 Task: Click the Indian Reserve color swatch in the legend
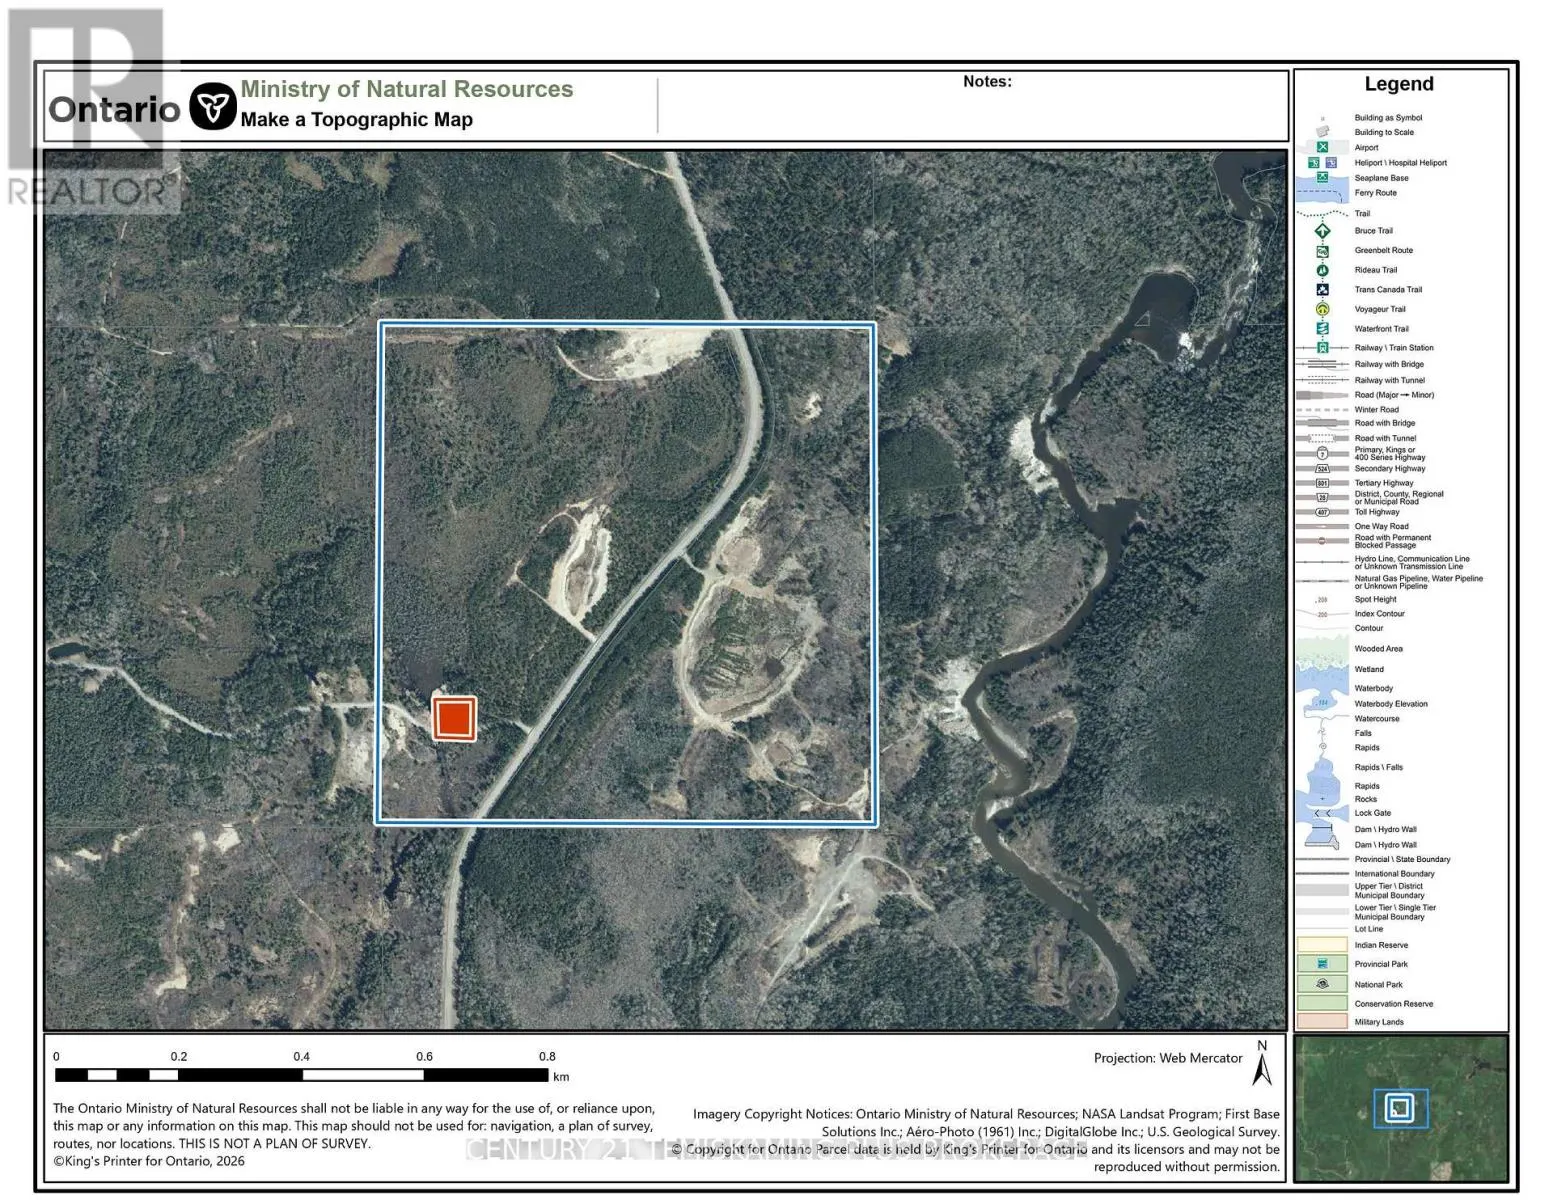click(1322, 945)
